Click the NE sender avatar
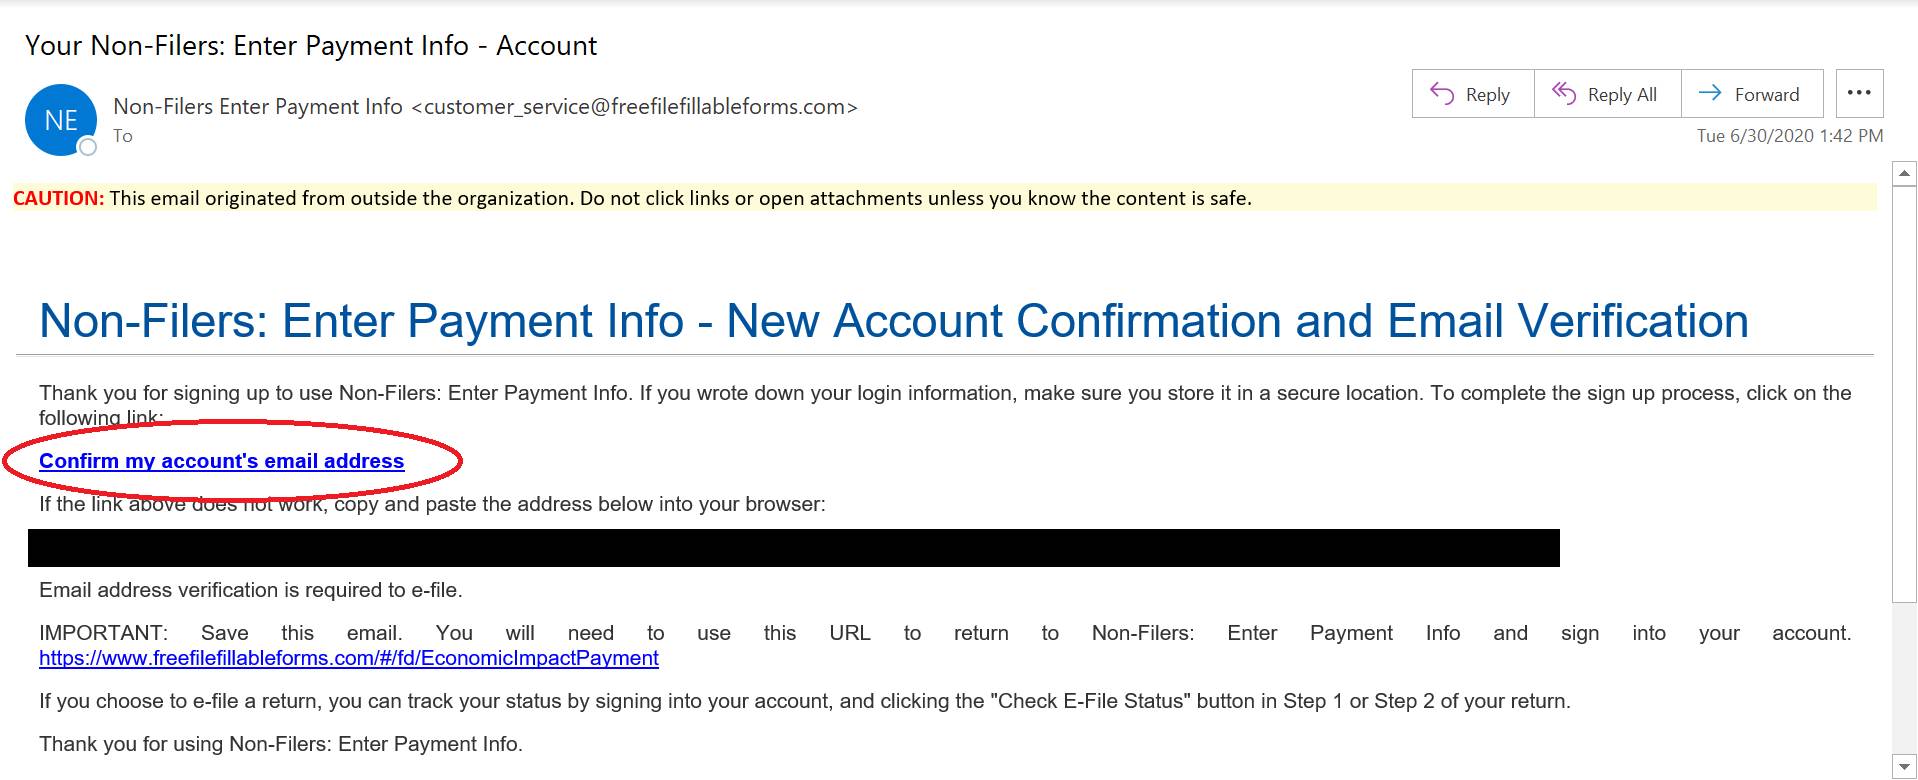The height and width of the screenshot is (780, 1918). pyautogui.click(x=60, y=120)
